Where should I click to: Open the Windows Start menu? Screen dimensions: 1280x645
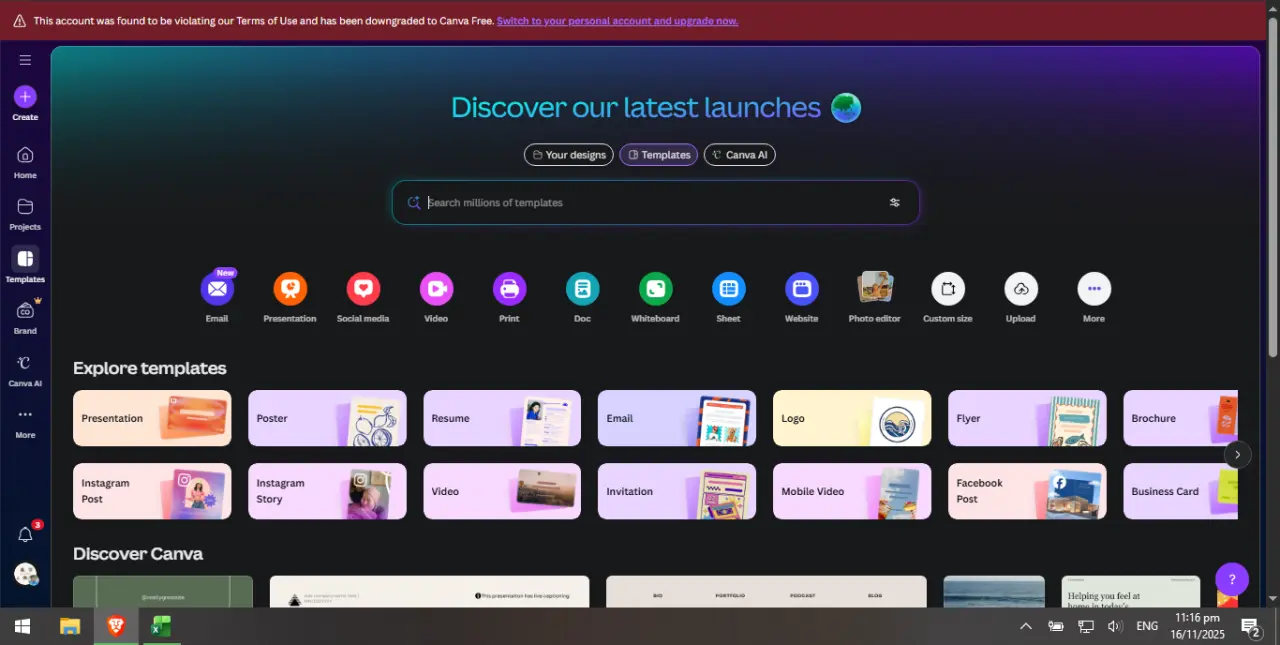22,627
